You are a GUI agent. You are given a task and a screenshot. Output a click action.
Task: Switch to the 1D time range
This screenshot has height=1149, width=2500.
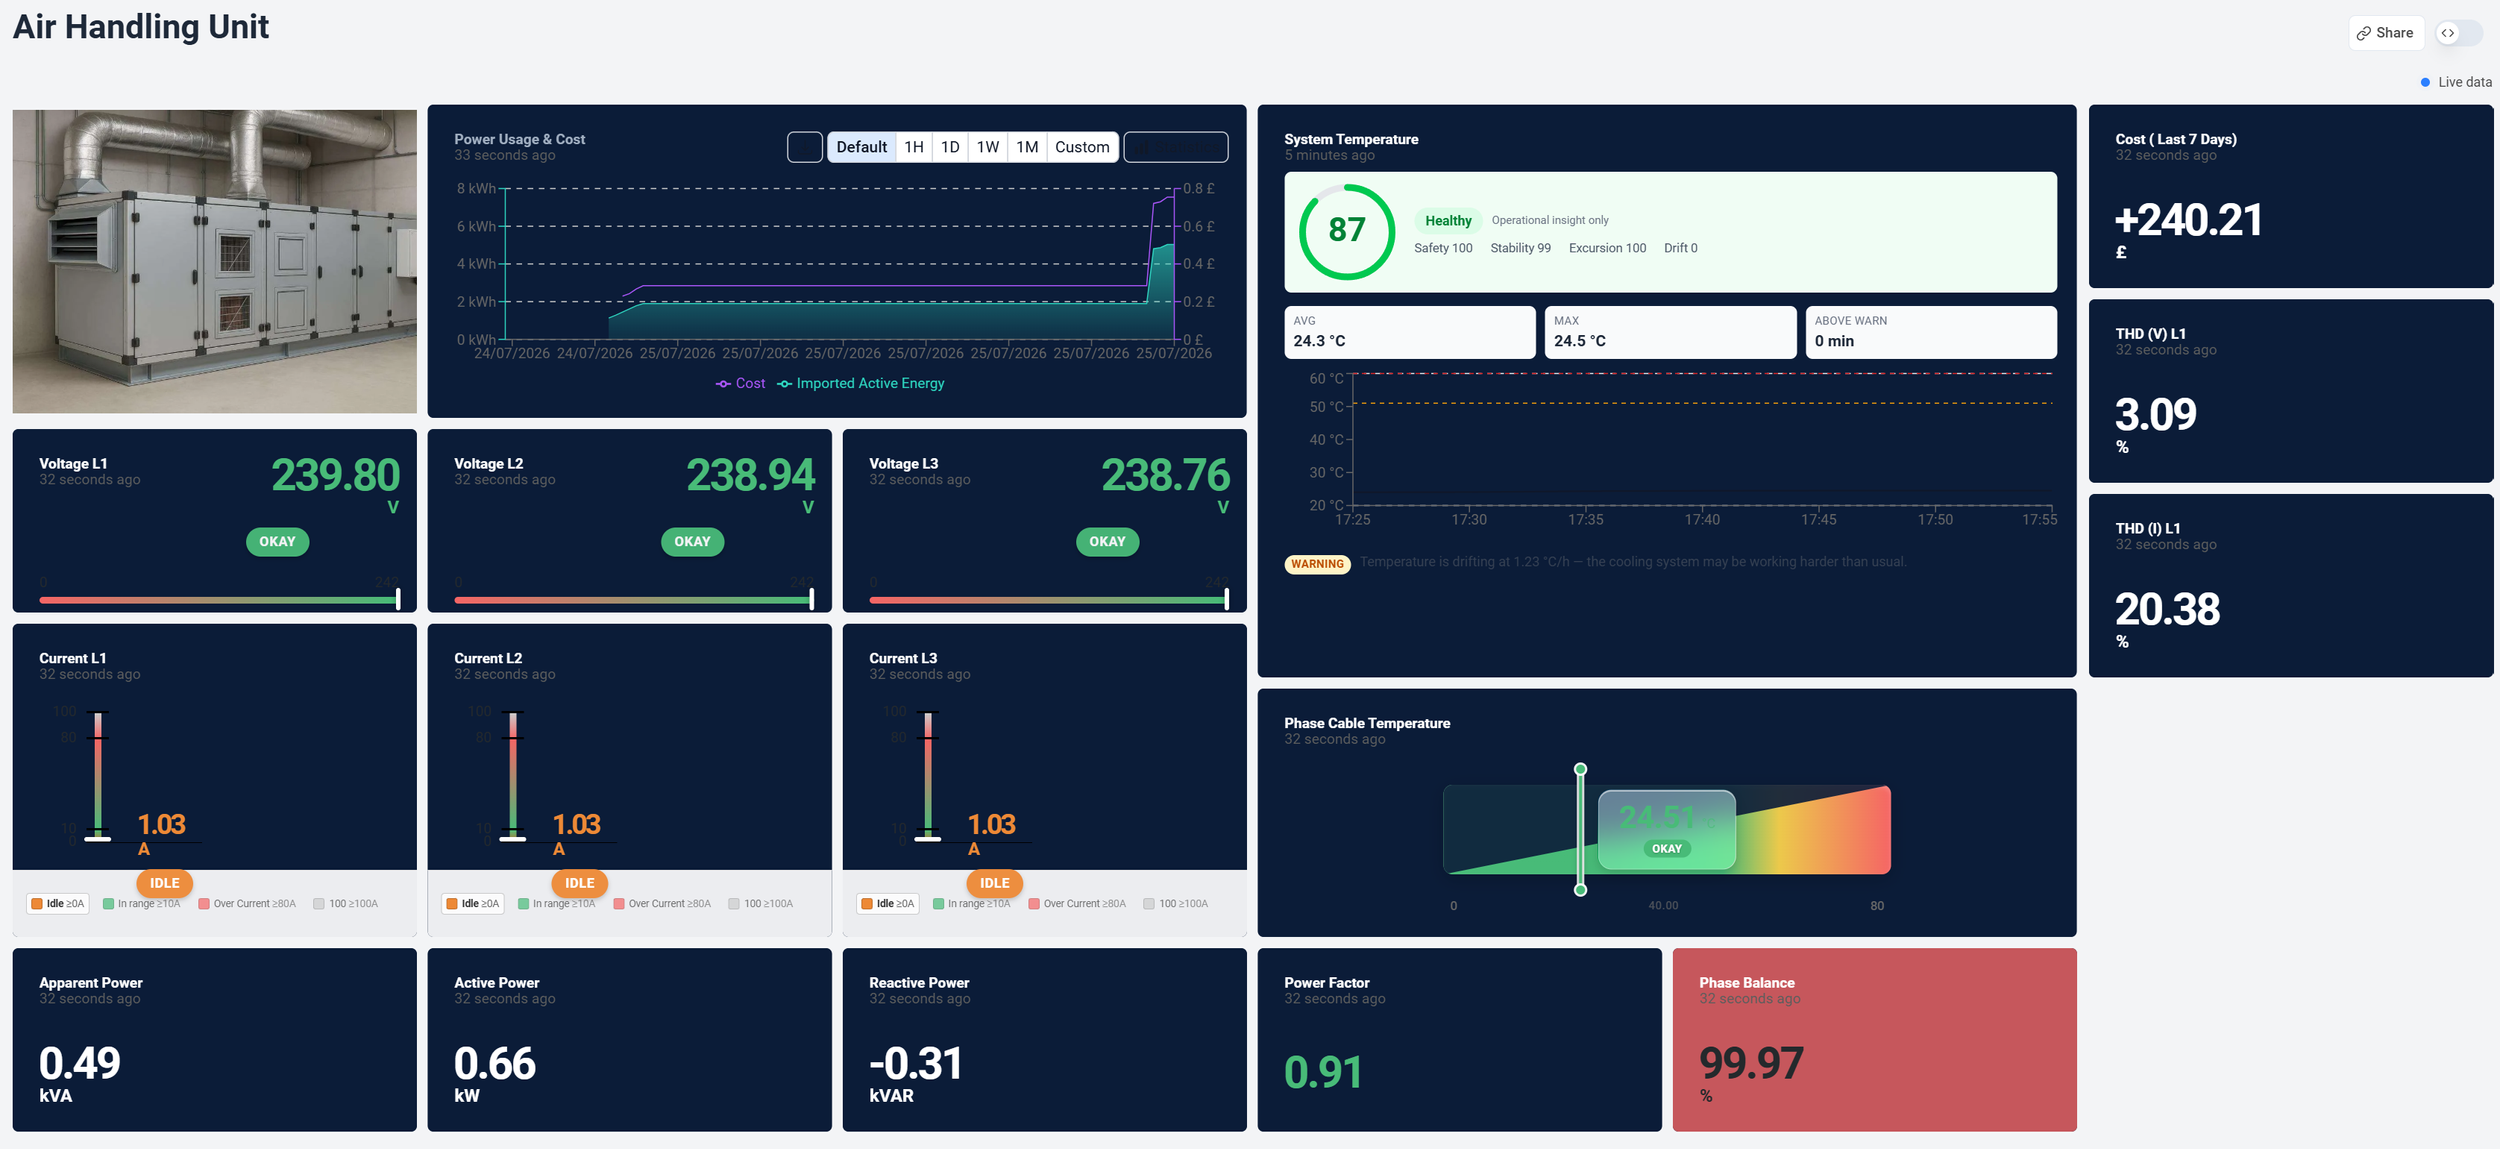[x=950, y=147]
